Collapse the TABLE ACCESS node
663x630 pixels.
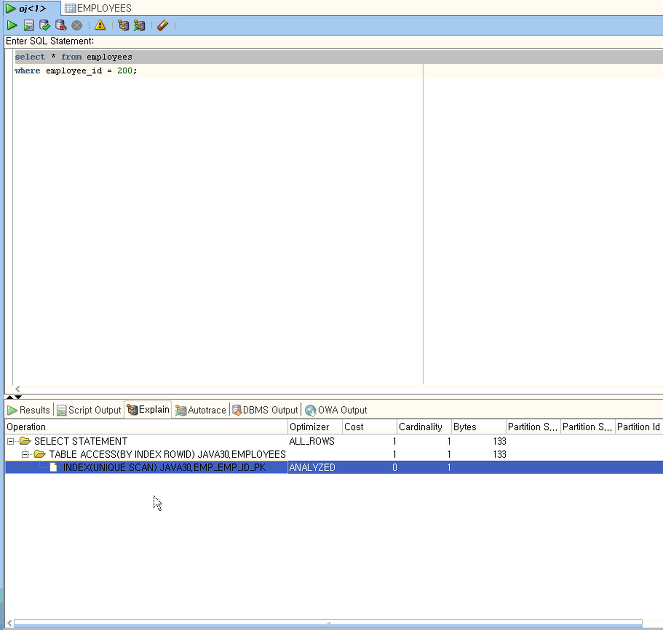click(25, 455)
